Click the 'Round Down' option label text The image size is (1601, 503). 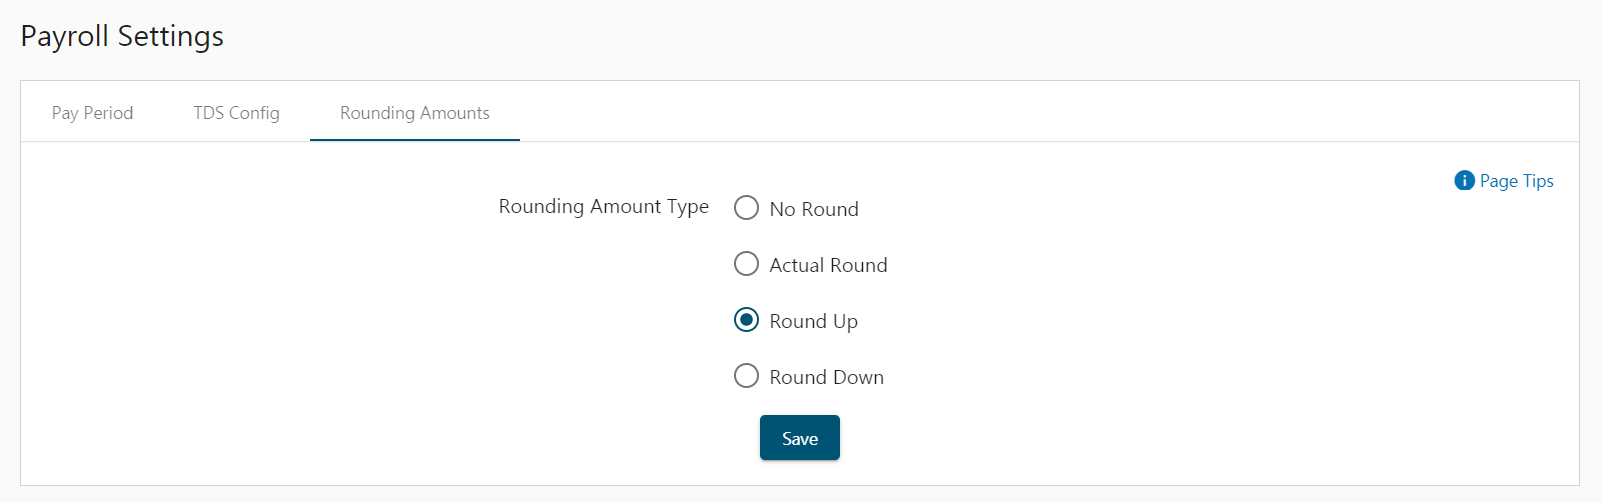point(826,377)
